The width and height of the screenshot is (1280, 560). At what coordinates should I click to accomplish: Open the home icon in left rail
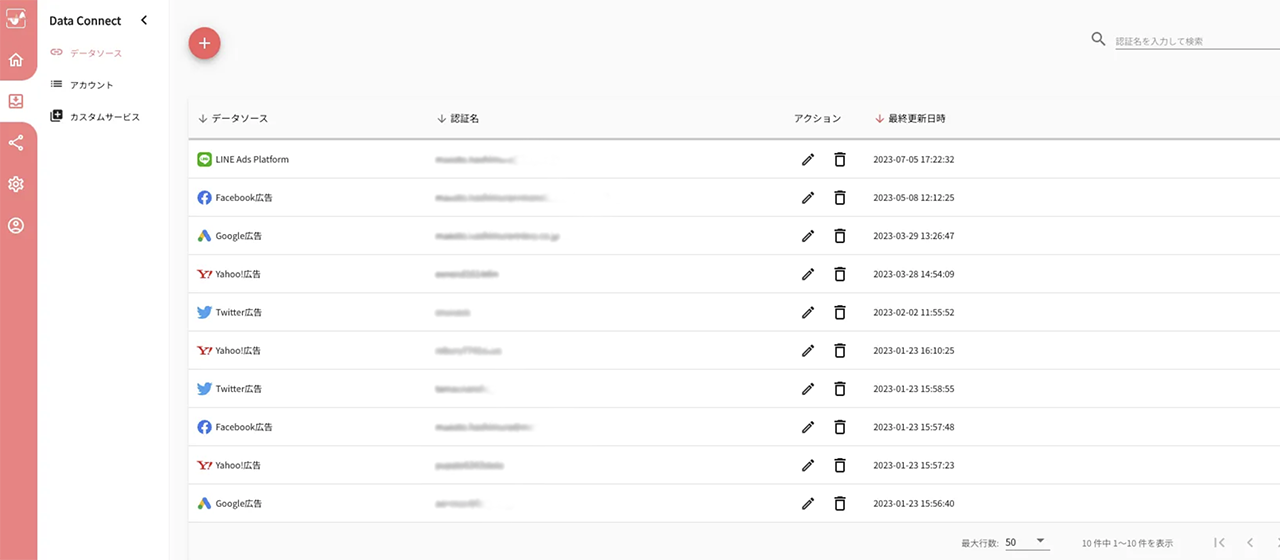(16, 60)
